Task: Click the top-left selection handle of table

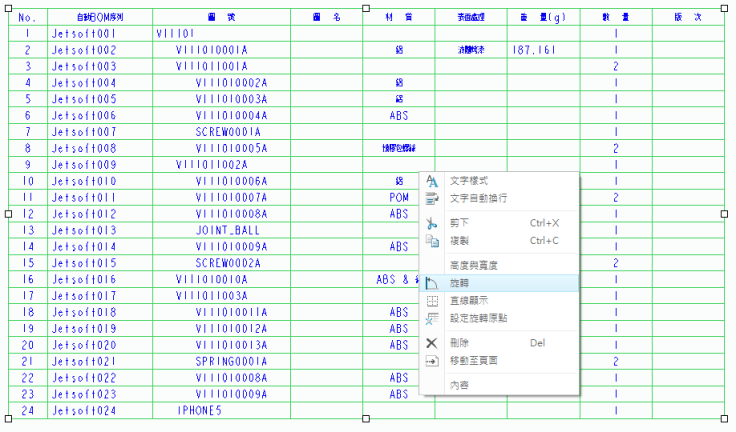Action: (10, 8)
